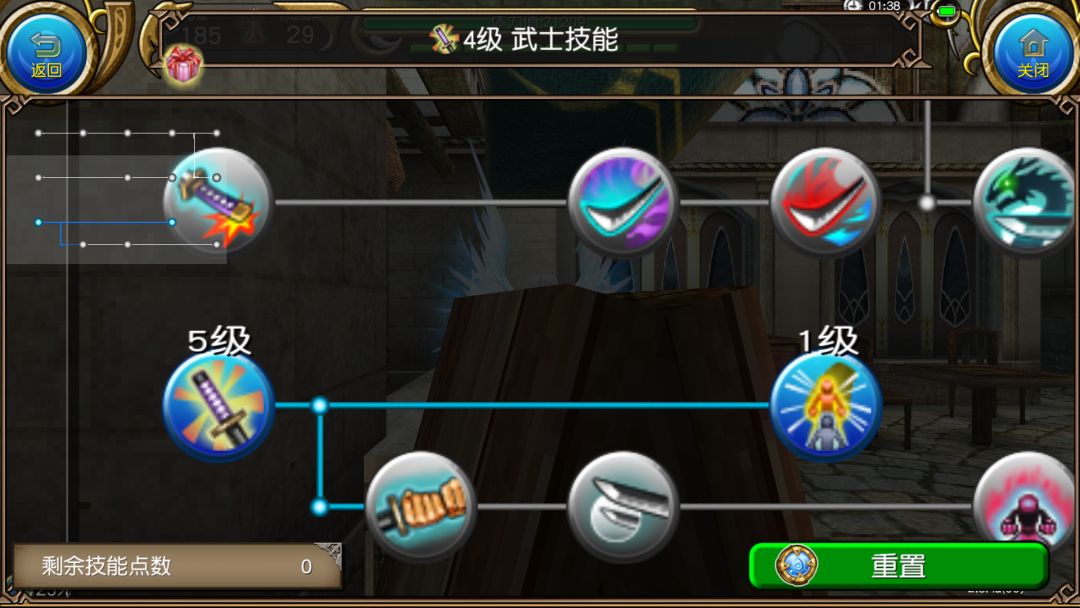Open the pink gift box
The image size is (1080, 608).
click(x=183, y=65)
